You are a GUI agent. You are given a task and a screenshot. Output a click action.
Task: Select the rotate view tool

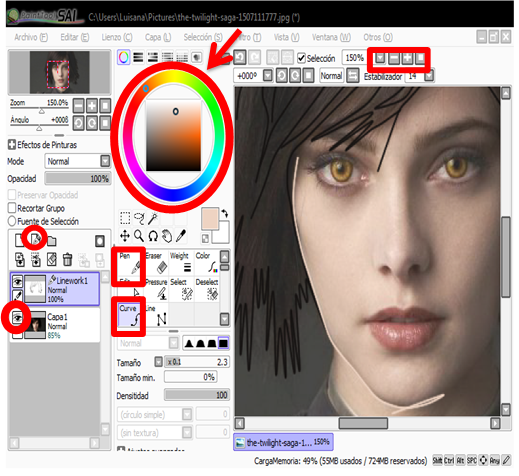[153, 236]
